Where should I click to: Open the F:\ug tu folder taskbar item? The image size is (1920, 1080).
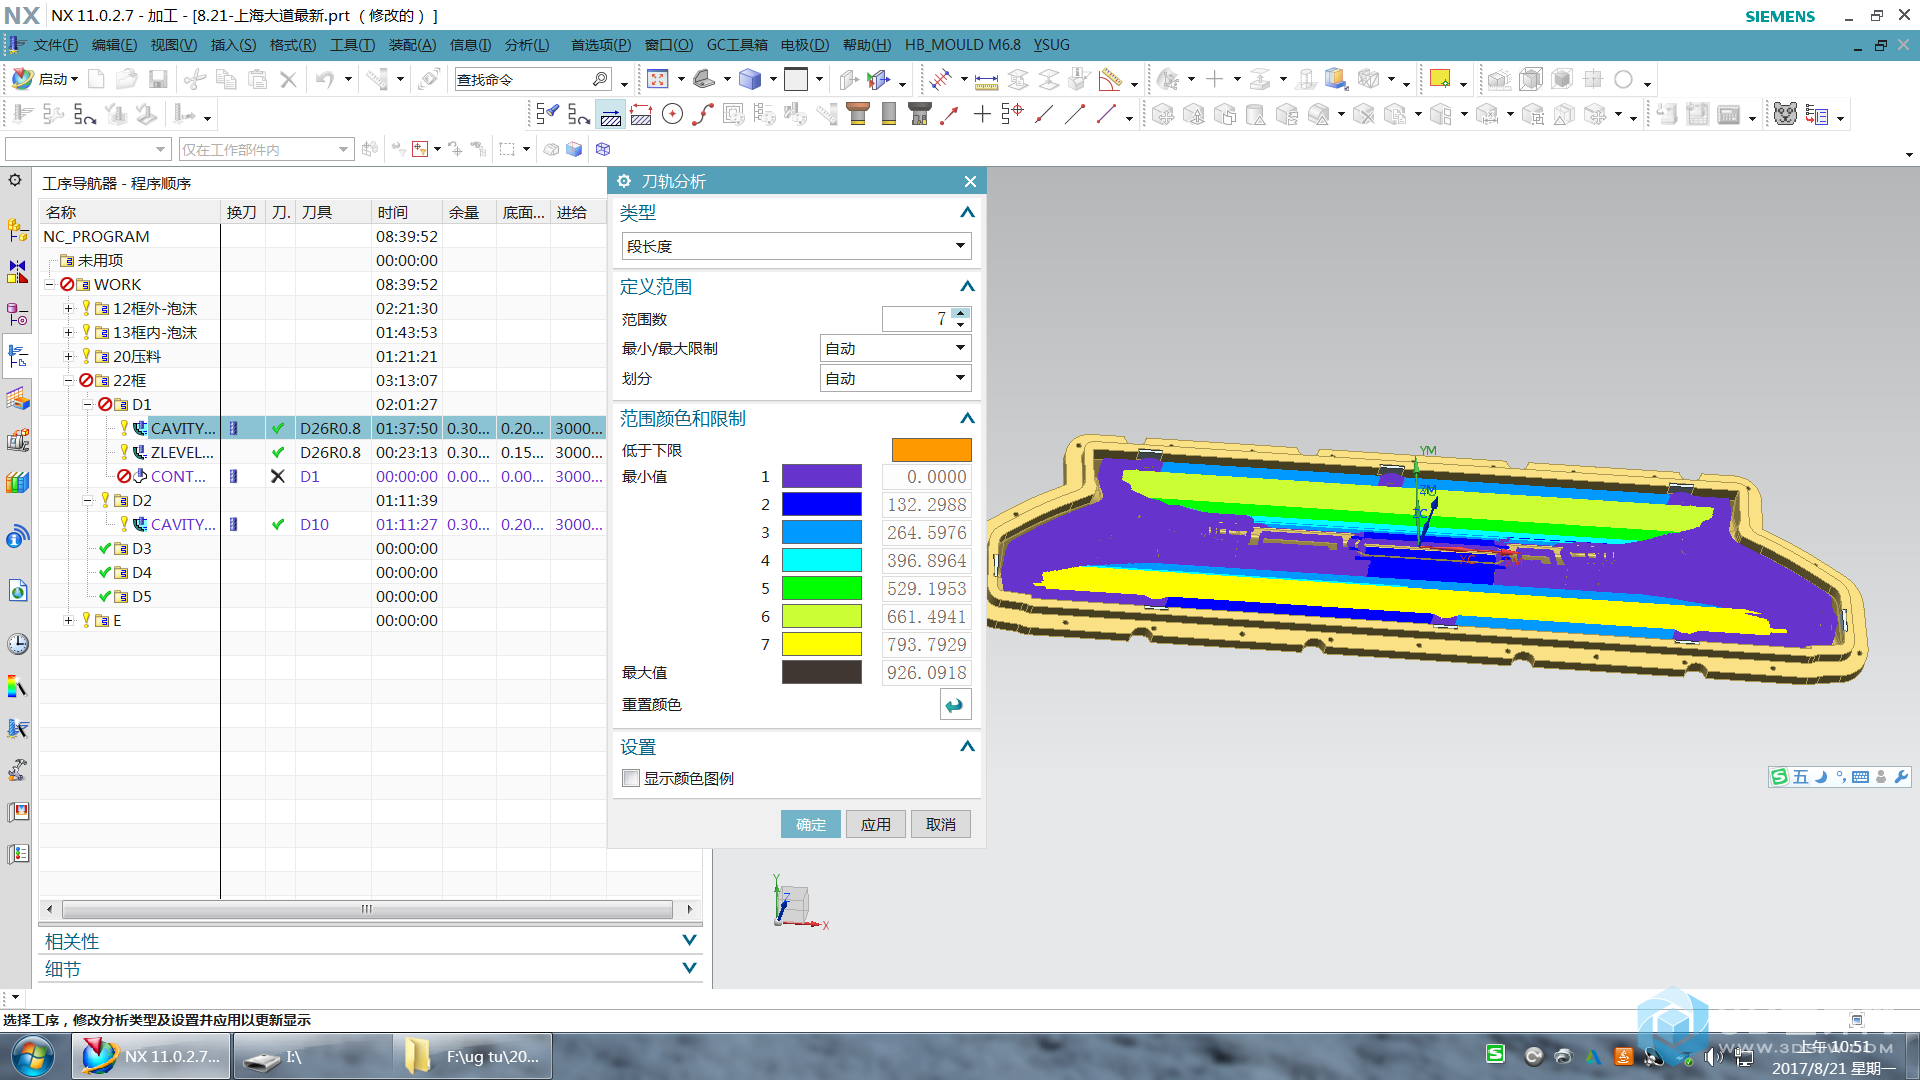[x=473, y=1056]
